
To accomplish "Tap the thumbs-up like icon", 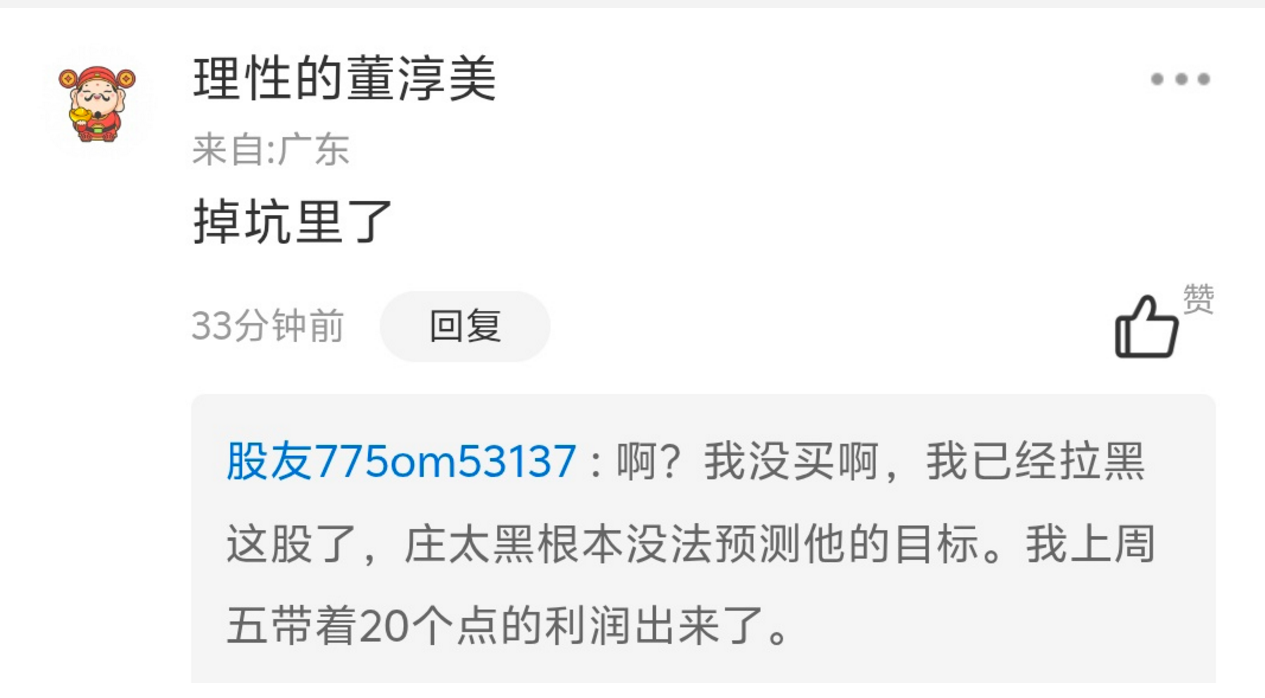I will tap(1147, 327).
